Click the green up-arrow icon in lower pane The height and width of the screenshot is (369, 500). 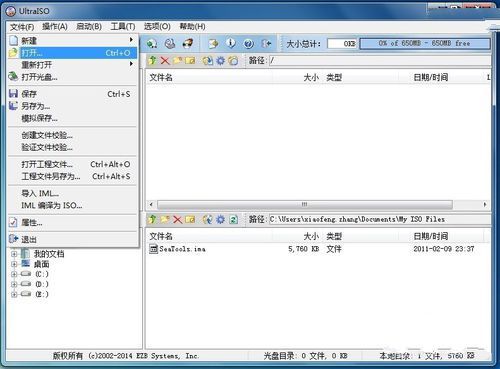(153, 219)
